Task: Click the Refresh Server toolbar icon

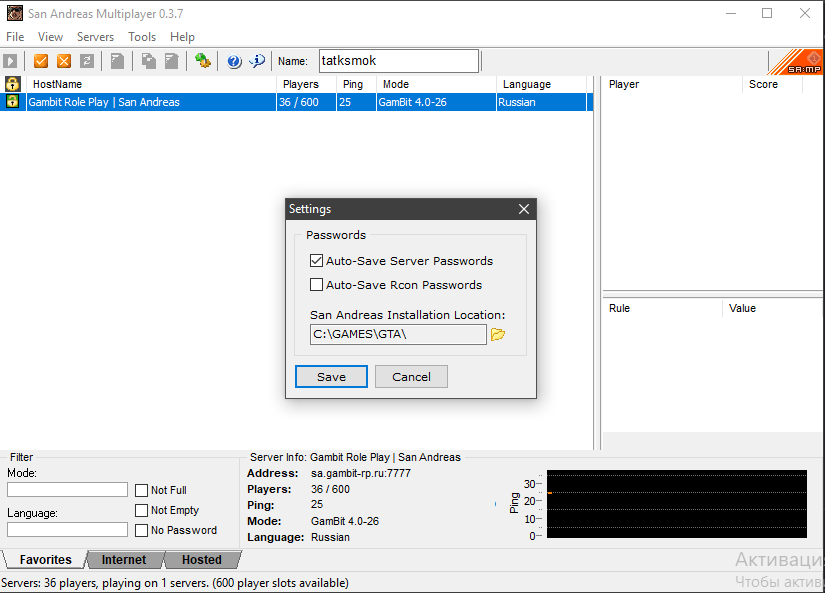Action: pos(87,61)
